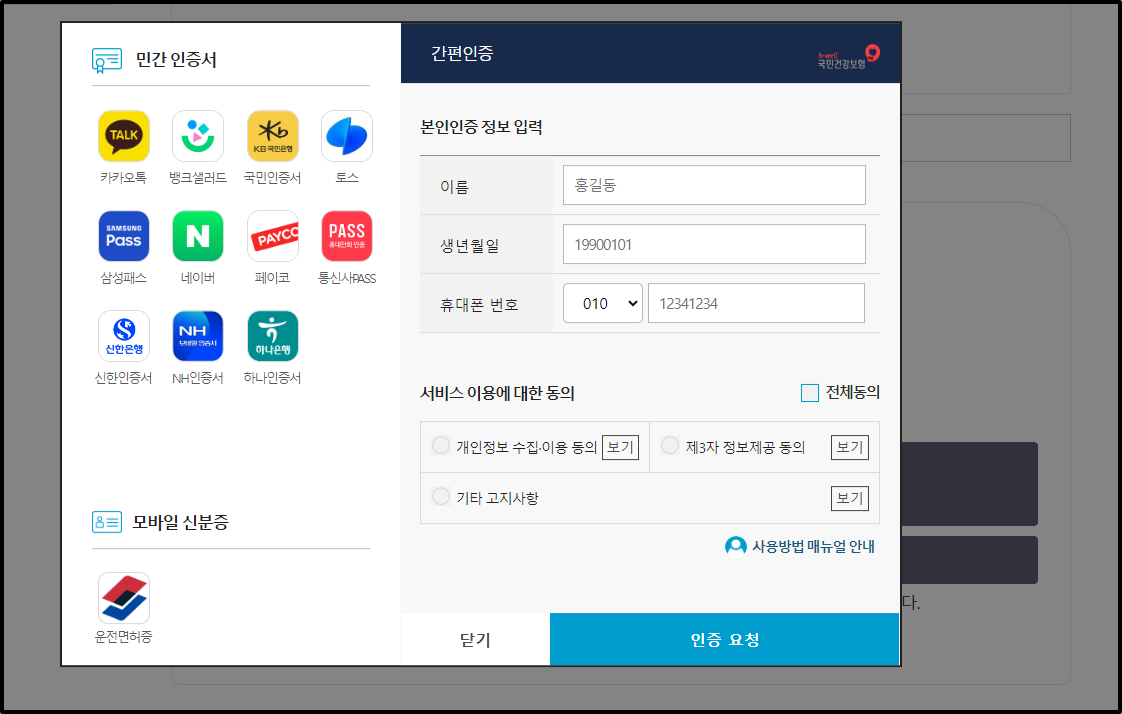The width and height of the screenshot is (1122, 714).
Task: Check the 전체동의 checkbox
Action: 809,393
